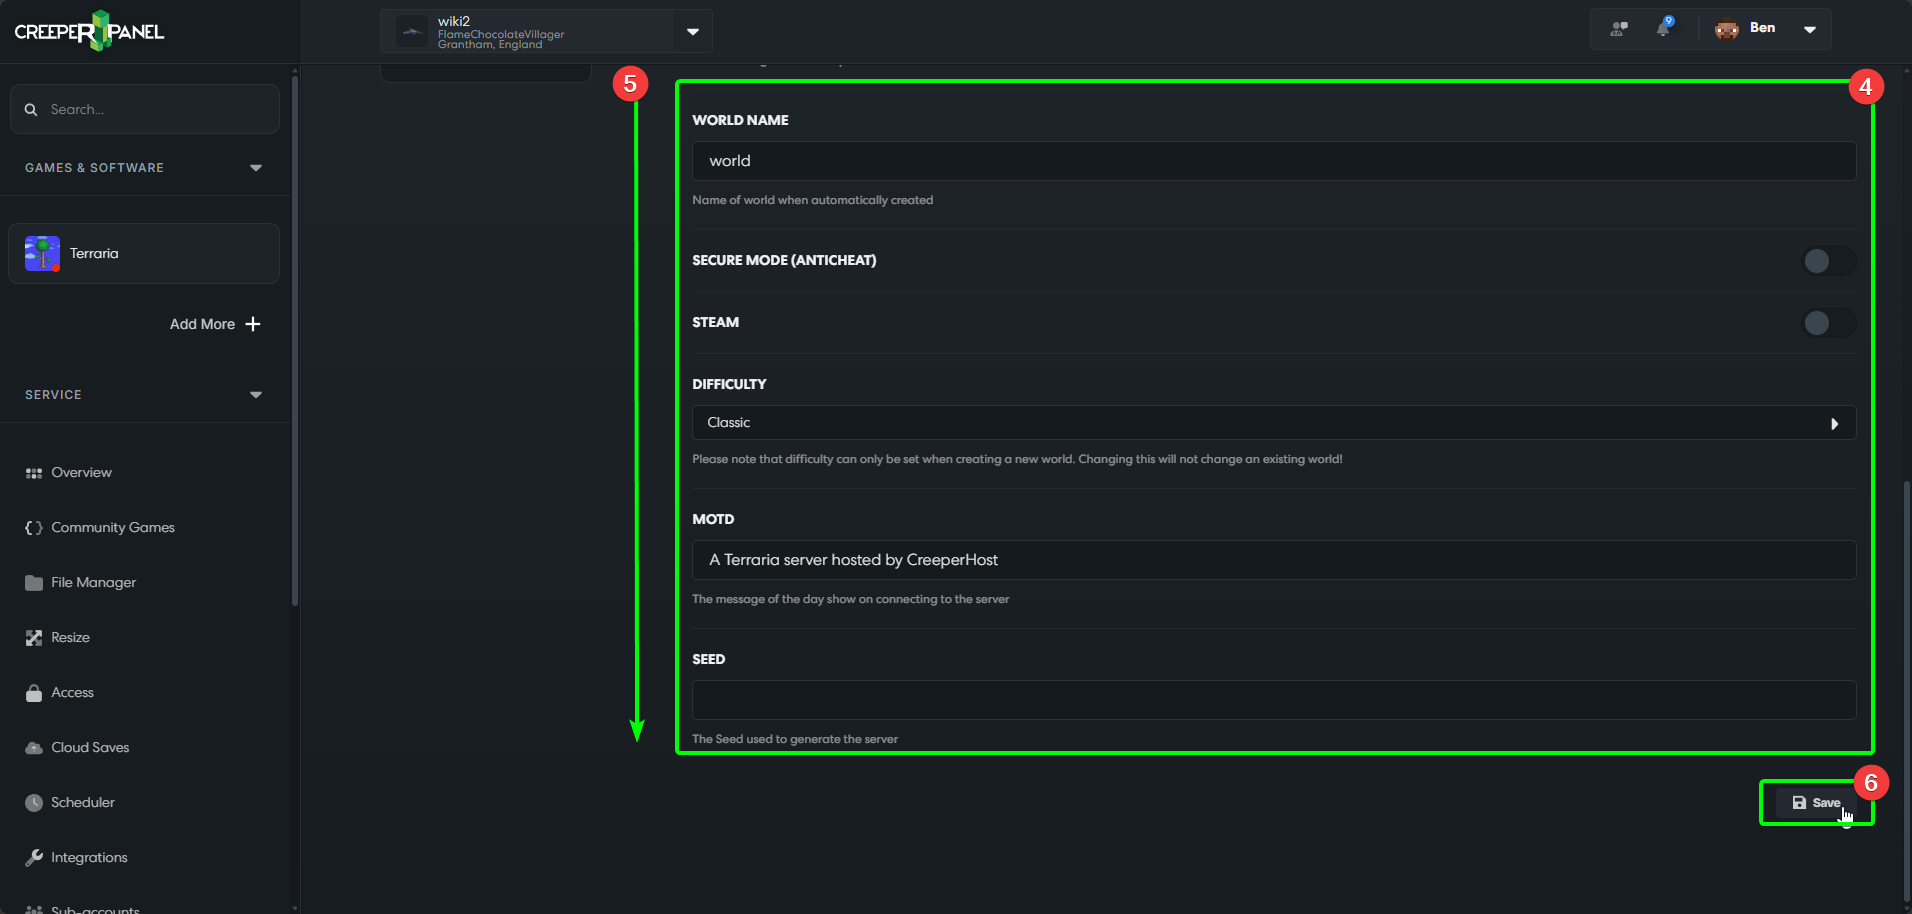
Task: Expand the Ben account menu
Action: pyautogui.click(x=1810, y=29)
